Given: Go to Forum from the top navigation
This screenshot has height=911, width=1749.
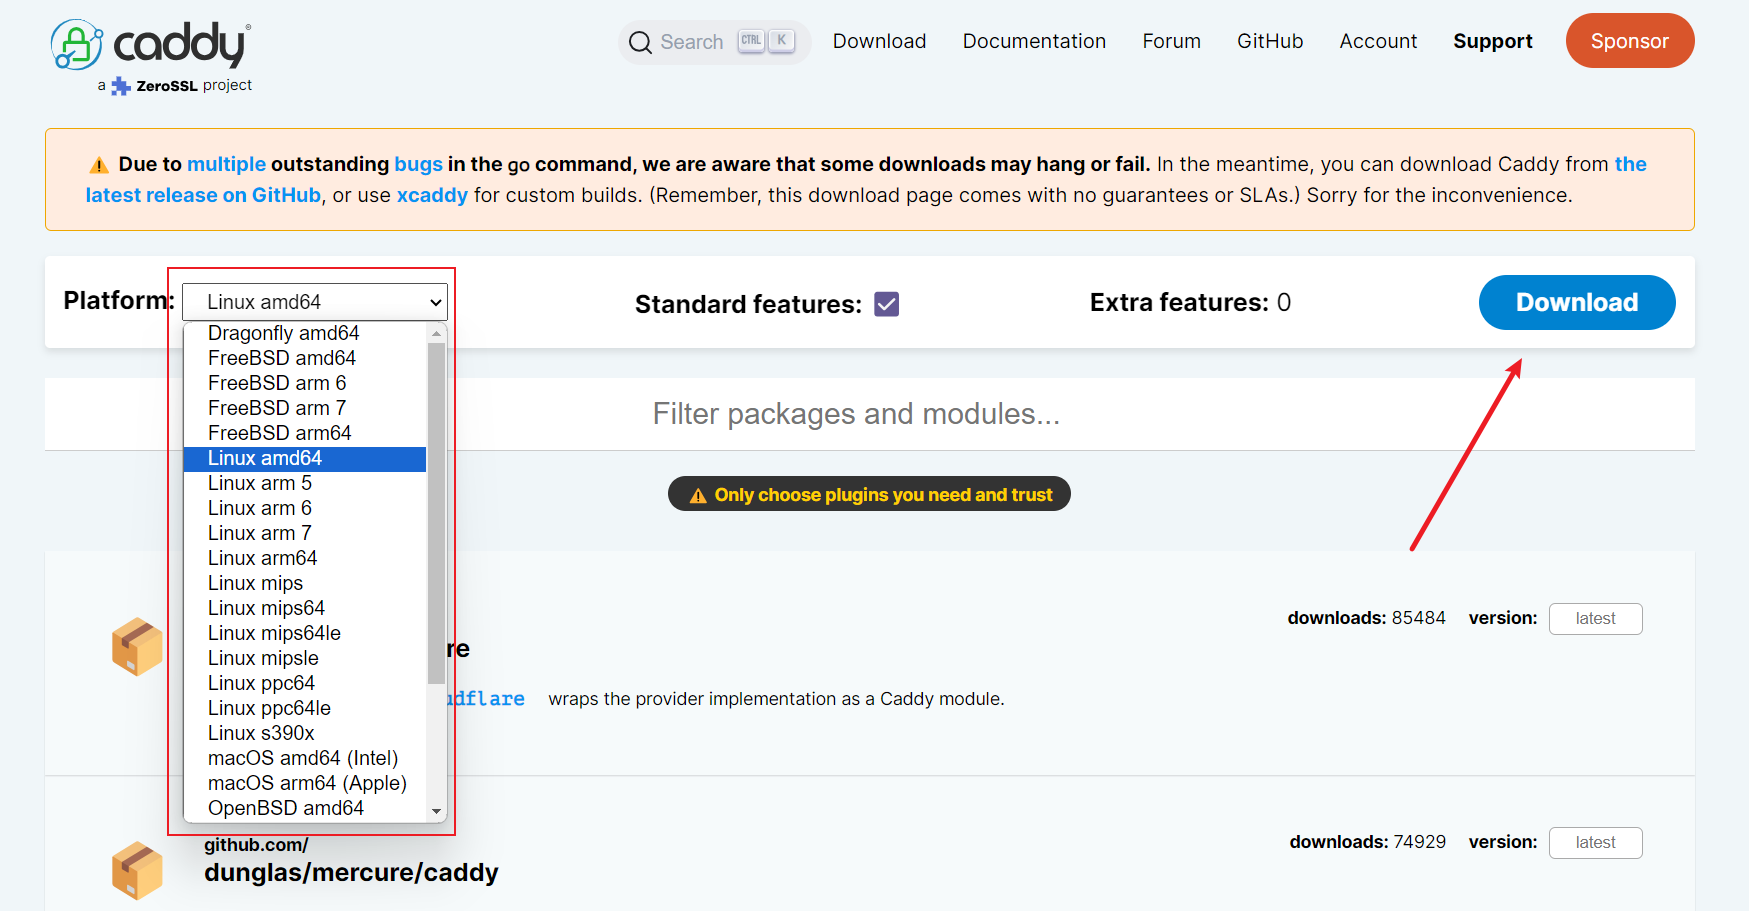Looking at the screenshot, I should (x=1171, y=41).
